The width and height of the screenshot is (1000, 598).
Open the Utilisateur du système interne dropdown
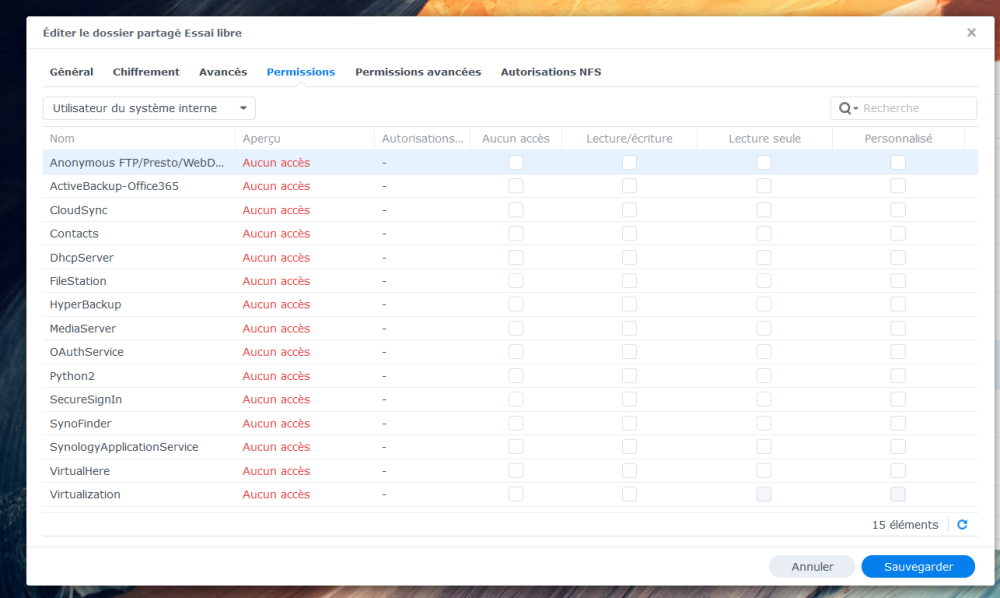click(149, 108)
